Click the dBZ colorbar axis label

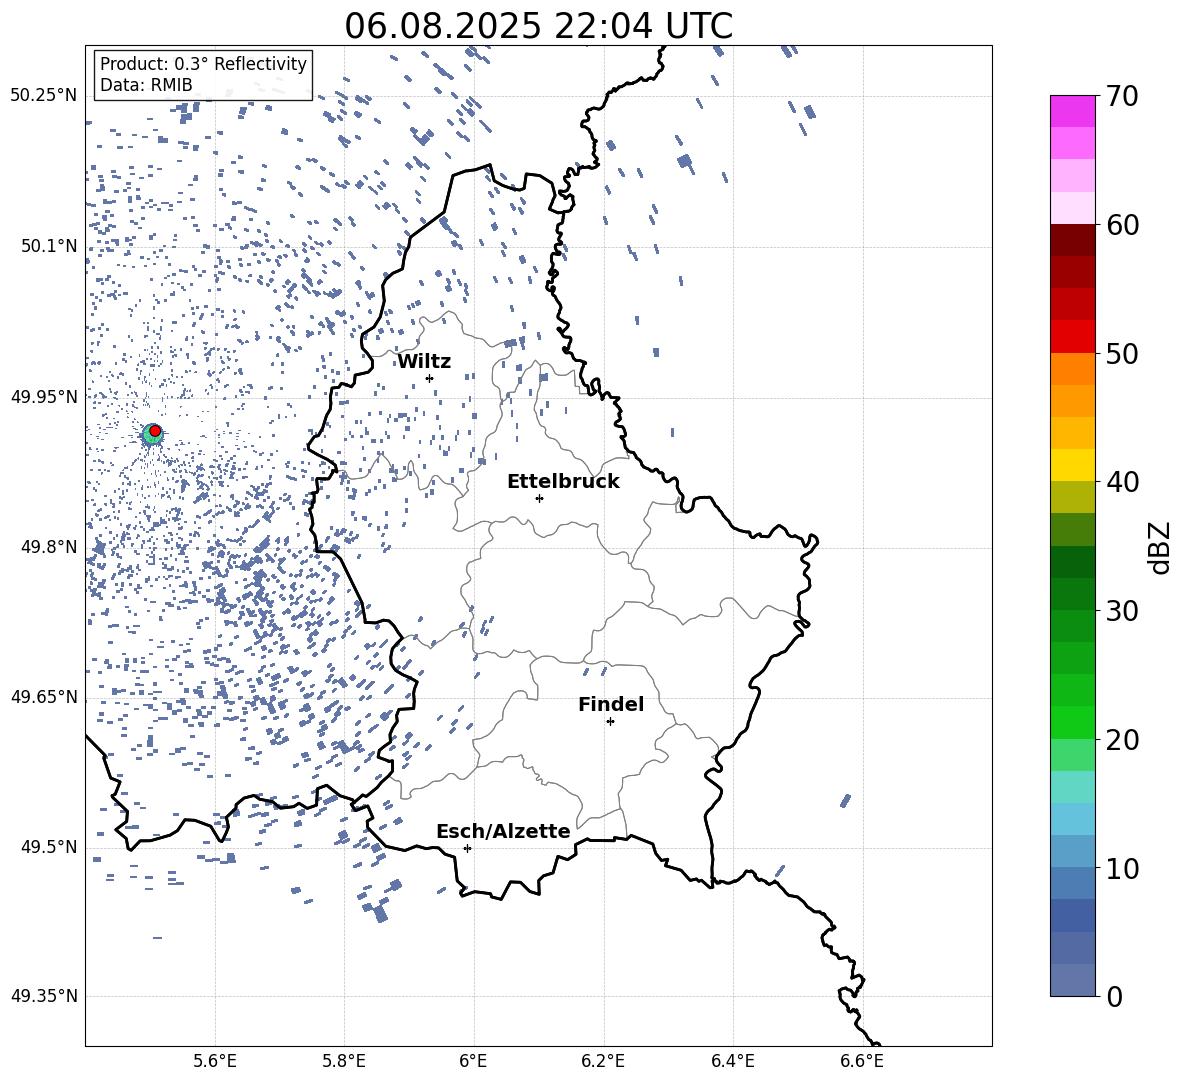pos(1161,547)
